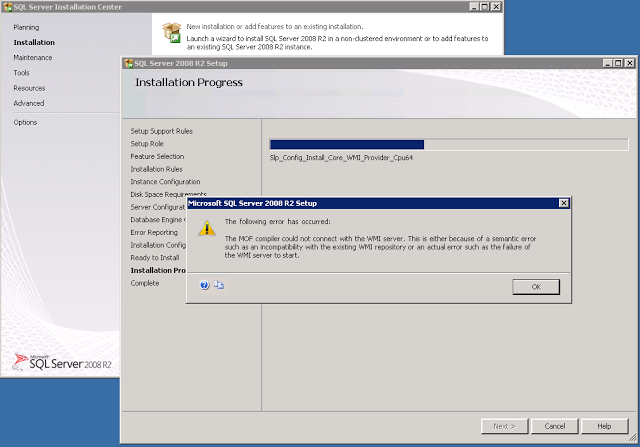Image resolution: width=640 pixels, height=447 pixels.
Task: Close the Microsoft SQL Server Setup error dialog
Action: coord(564,203)
